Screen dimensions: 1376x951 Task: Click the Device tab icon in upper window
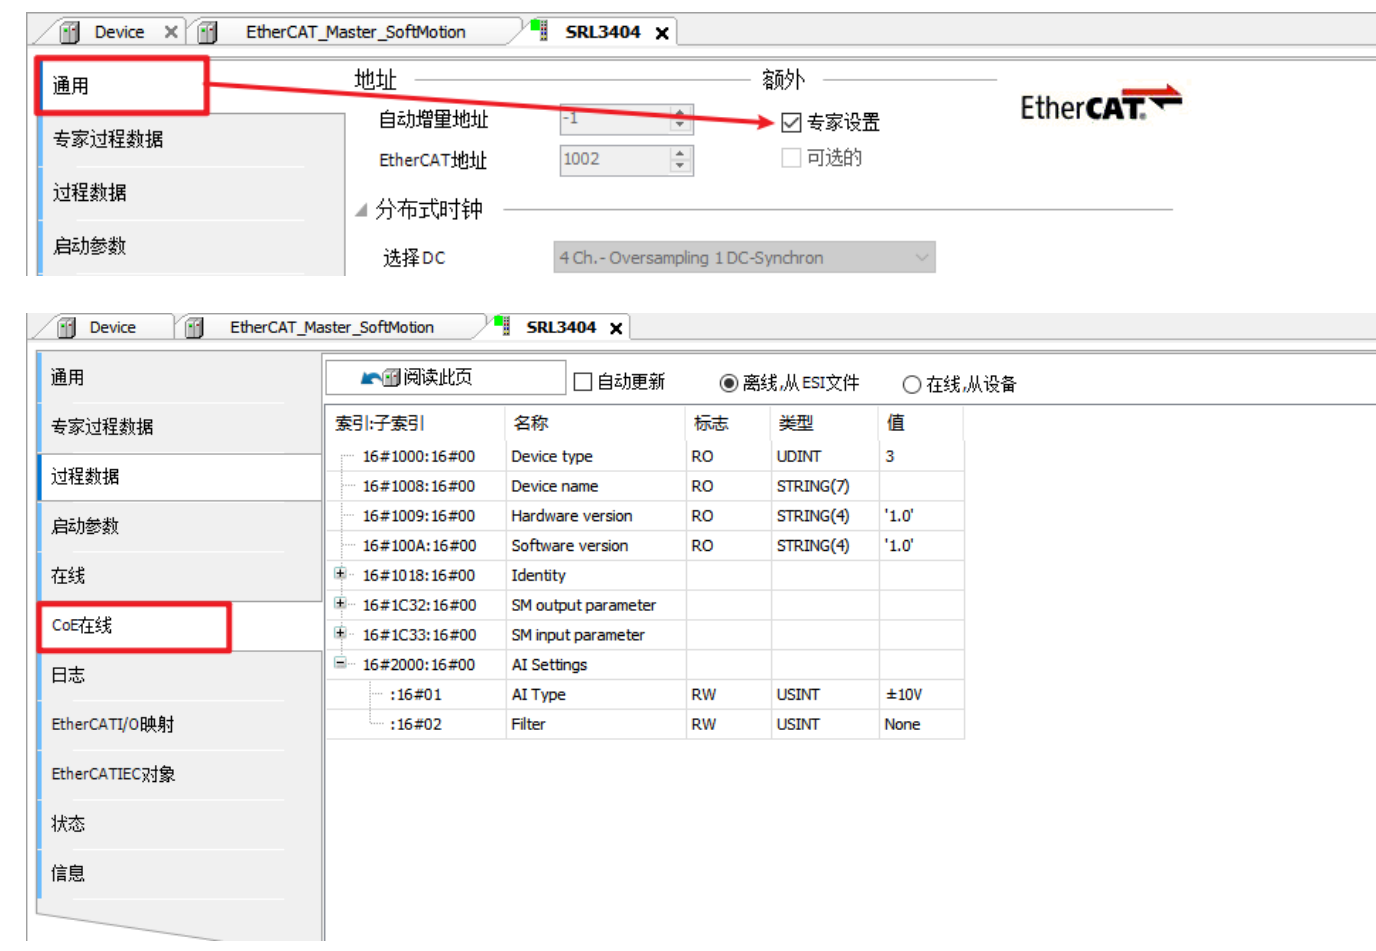(x=69, y=33)
